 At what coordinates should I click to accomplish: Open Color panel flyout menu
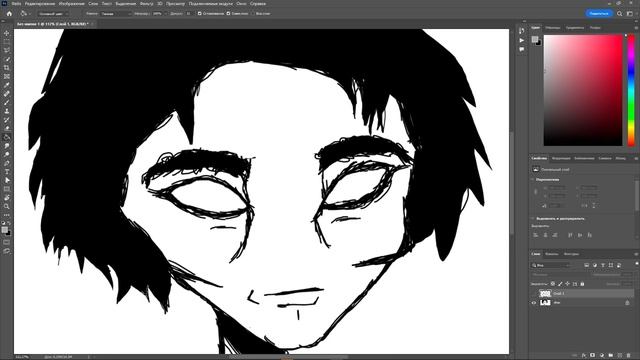tap(636, 28)
